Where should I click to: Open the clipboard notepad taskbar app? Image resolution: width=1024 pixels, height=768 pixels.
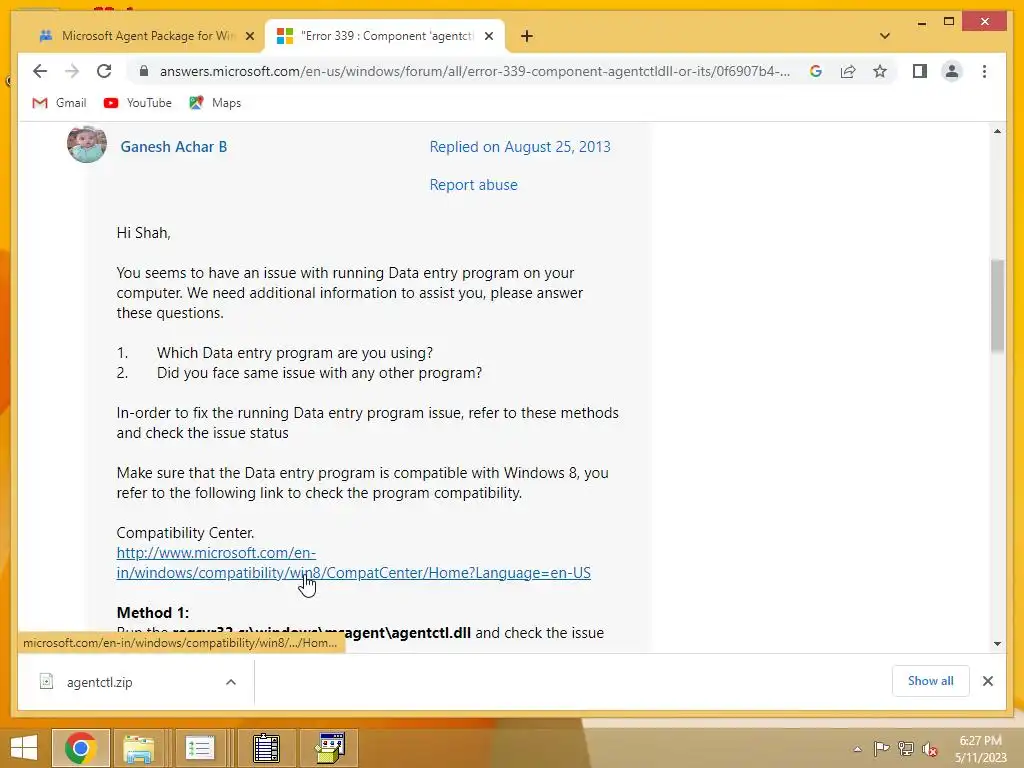click(x=266, y=747)
